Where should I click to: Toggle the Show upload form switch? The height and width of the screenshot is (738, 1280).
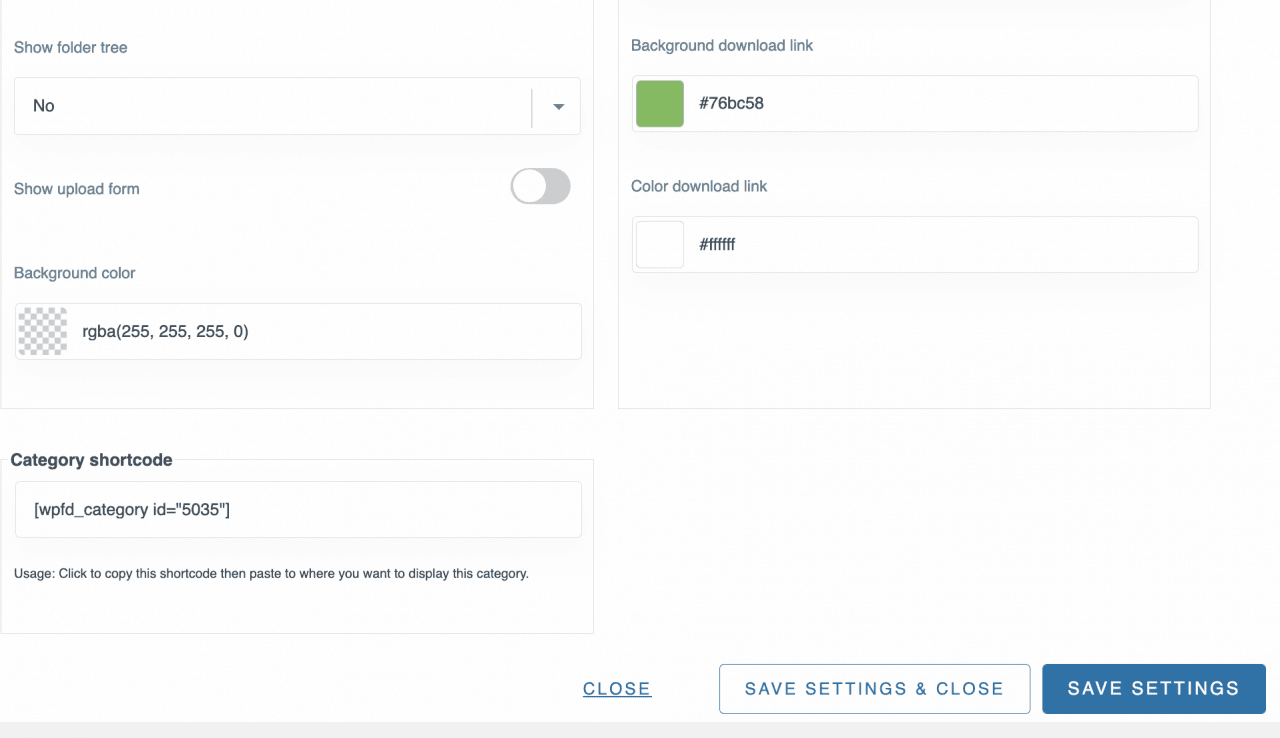point(540,187)
